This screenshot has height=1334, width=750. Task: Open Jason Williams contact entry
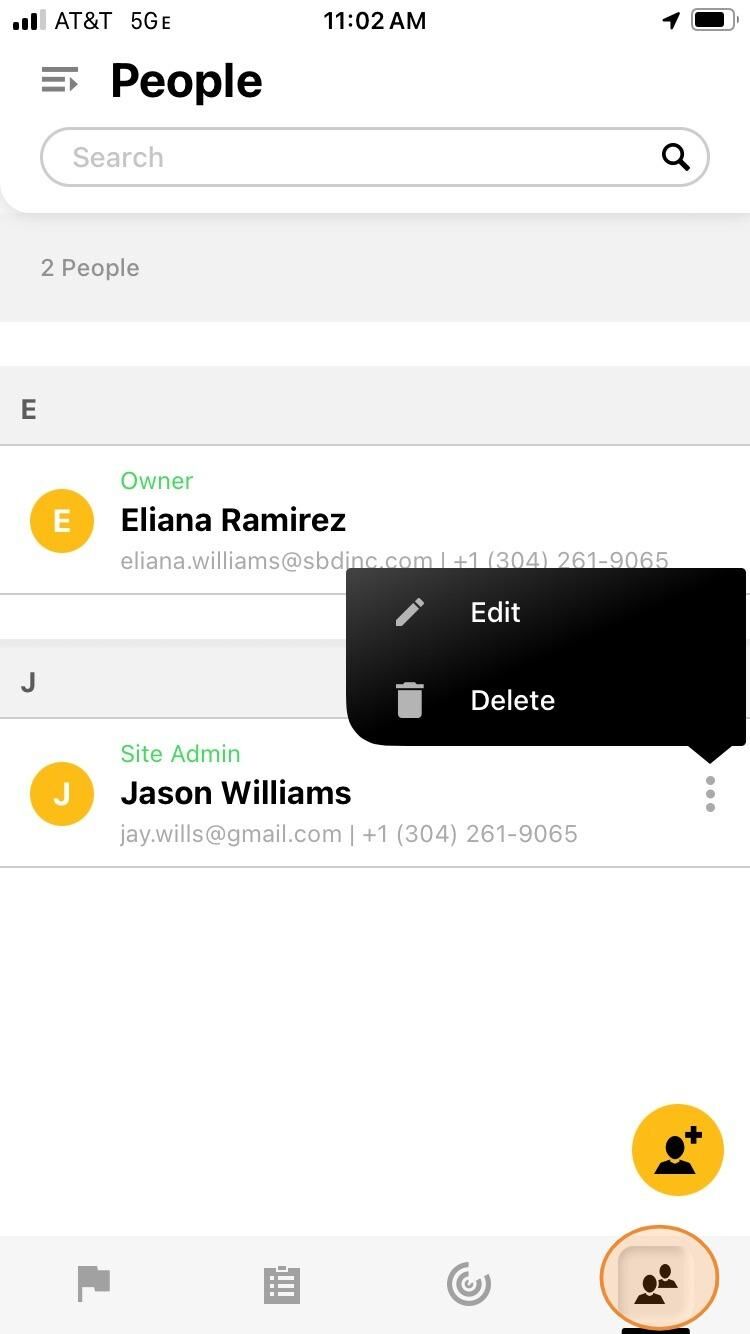tap(375, 793)
